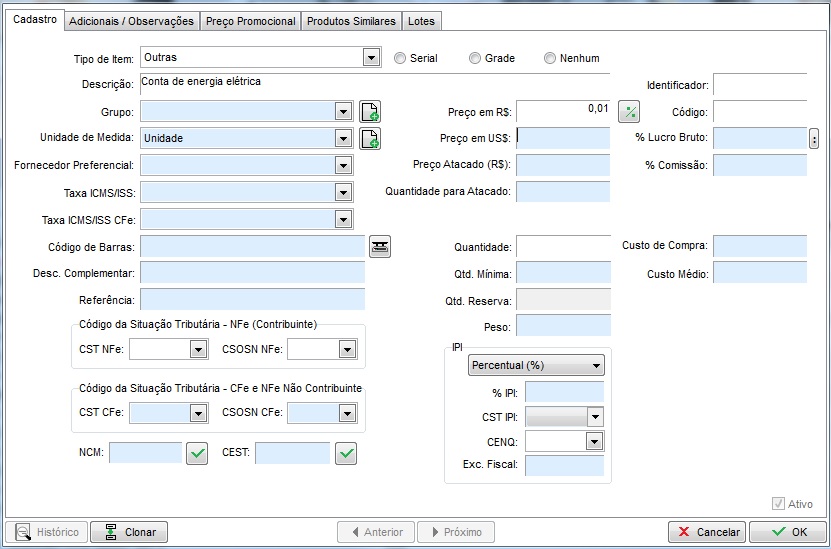Open the Preço Promocional tab
This screenshot has height=549, width=831.
[251, 21]
